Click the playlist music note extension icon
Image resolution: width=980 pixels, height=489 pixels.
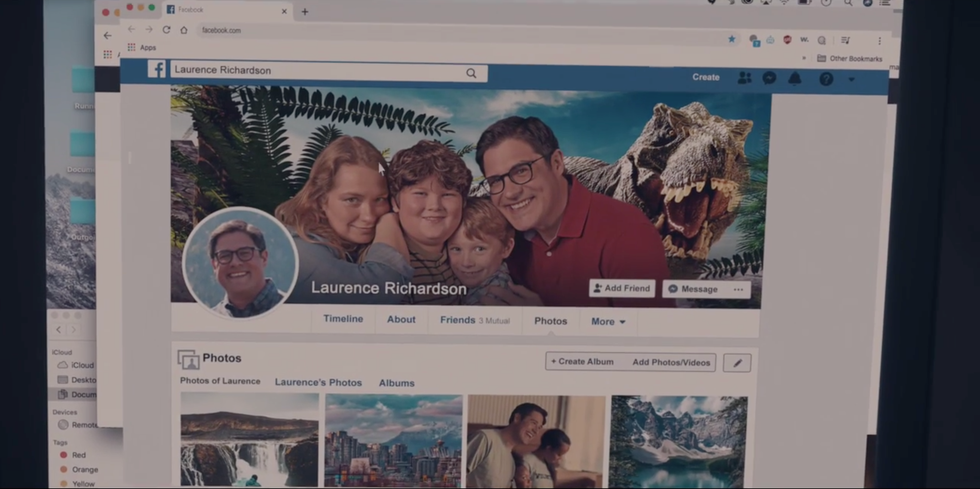coord(845,40)
